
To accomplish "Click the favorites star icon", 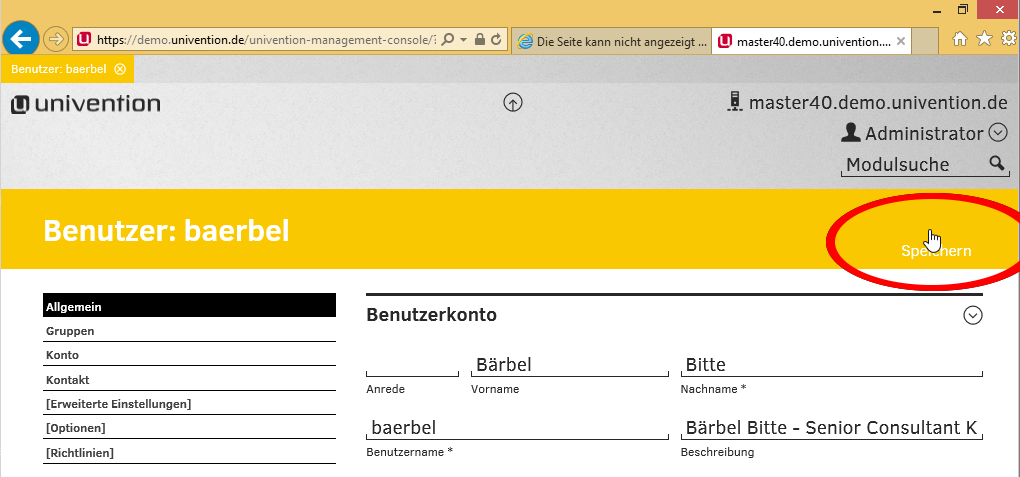I will [984, 39].
